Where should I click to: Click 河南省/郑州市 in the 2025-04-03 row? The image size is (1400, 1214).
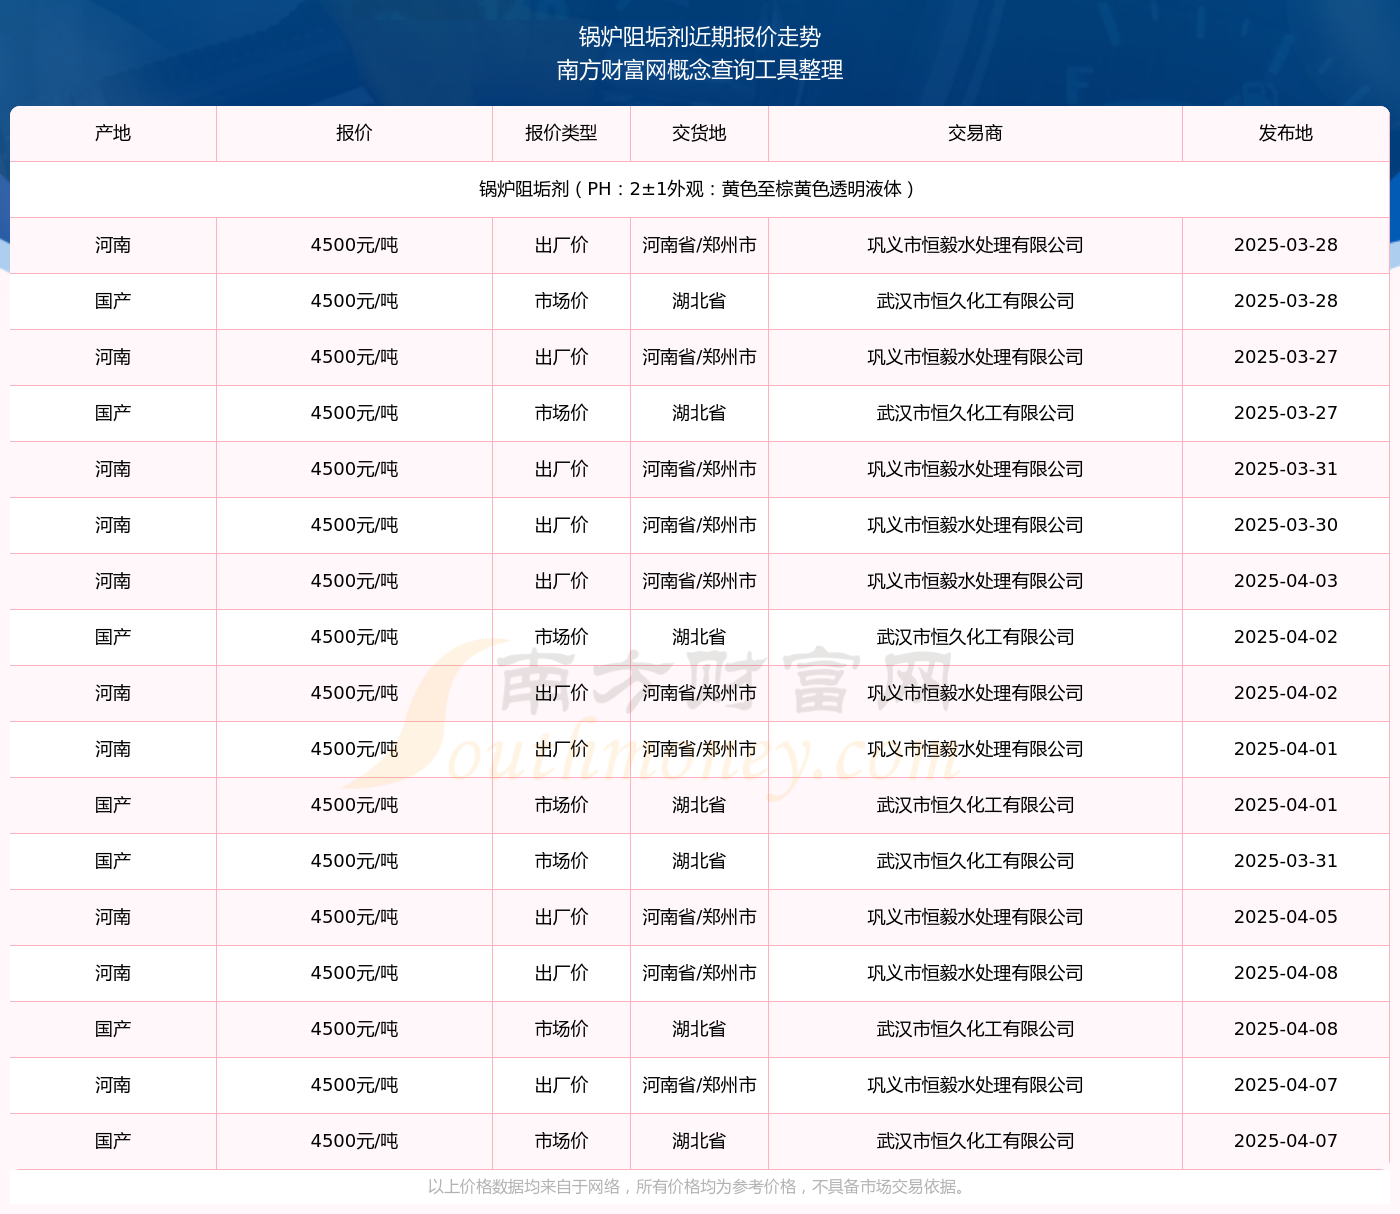tap(699, 581)
